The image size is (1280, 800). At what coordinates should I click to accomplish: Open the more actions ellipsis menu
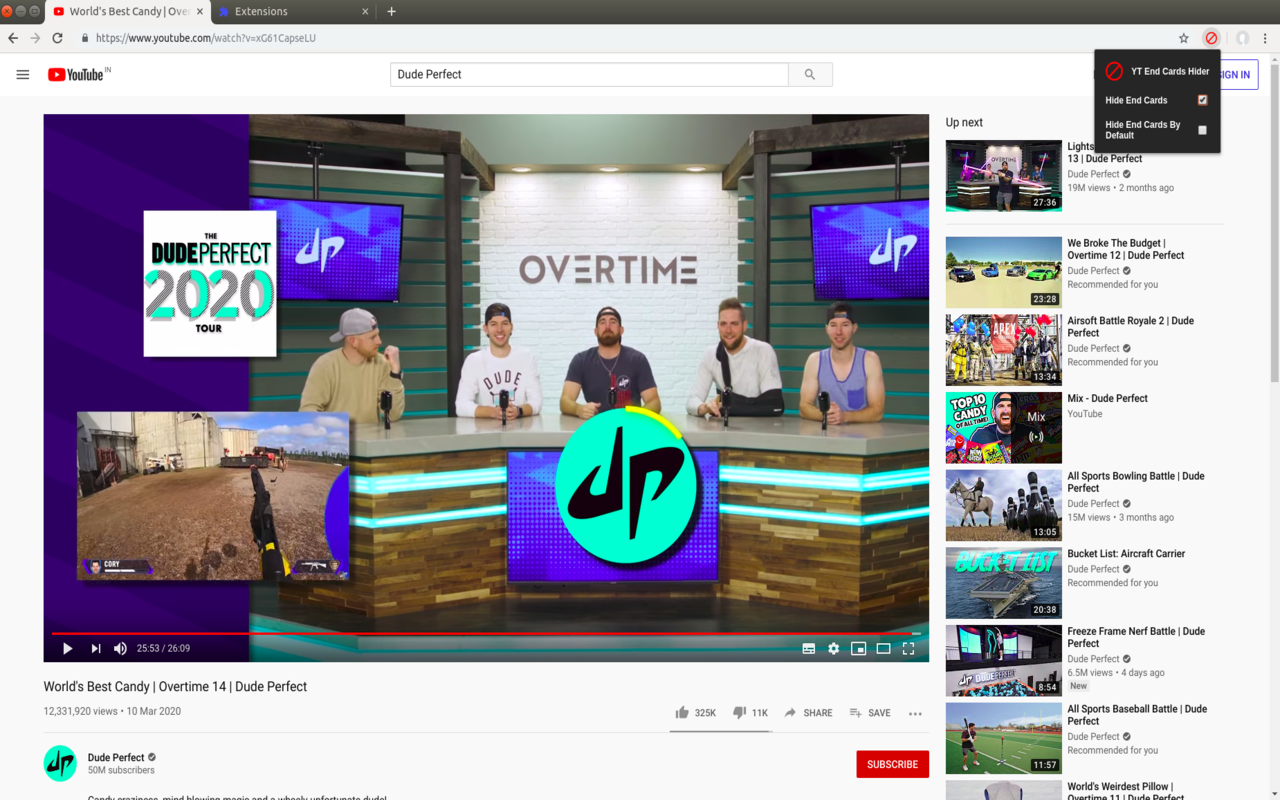915,713
